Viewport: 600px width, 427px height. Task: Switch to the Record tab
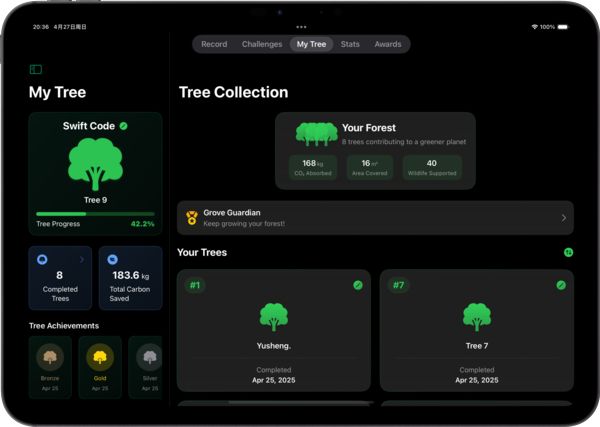[x=214, y=44]
